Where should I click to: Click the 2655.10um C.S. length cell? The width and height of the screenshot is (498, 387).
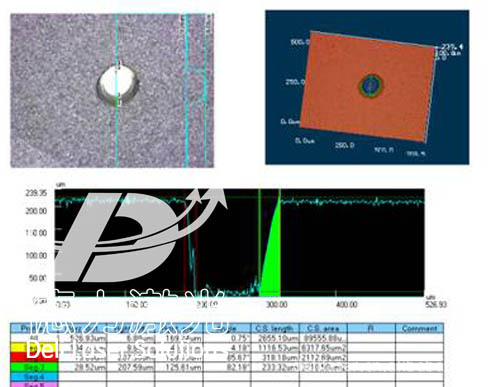click(275, 338)
